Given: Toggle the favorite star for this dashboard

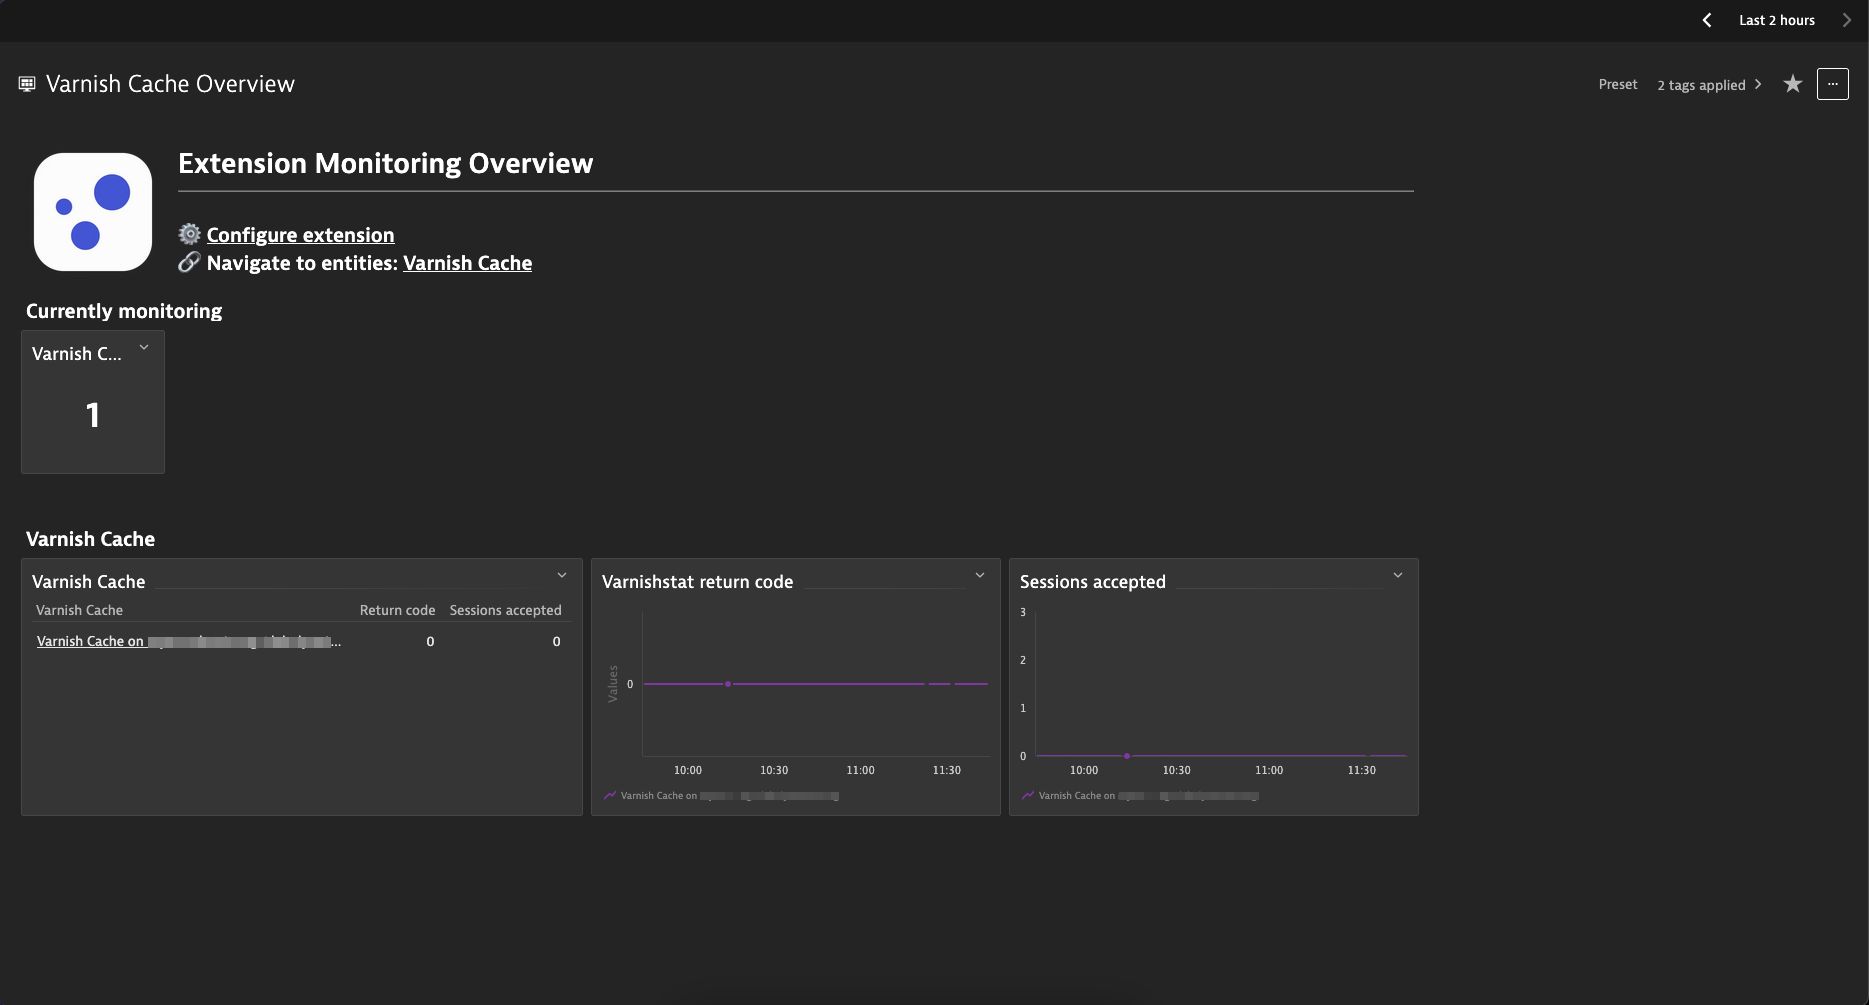Looking at the screenshot, I should pos(1792,84).
